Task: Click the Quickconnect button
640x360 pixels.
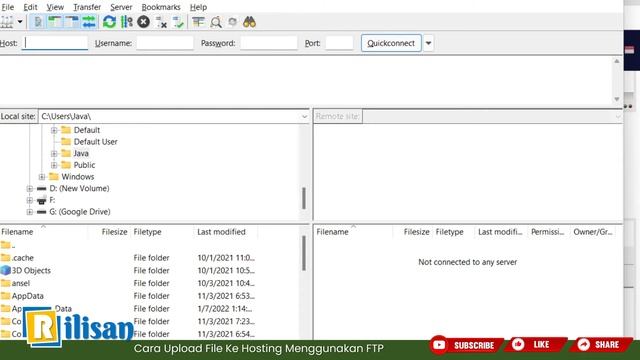Action: click(x=391, y=43)
